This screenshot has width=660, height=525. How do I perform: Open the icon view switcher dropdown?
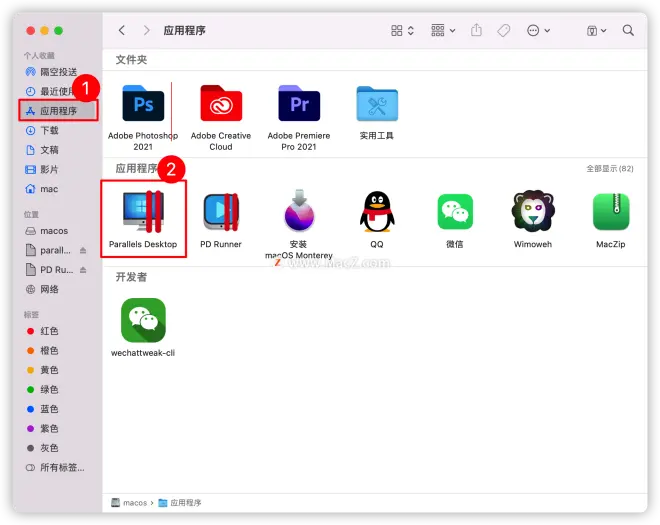pyautogui.click(x=402, y=30)
